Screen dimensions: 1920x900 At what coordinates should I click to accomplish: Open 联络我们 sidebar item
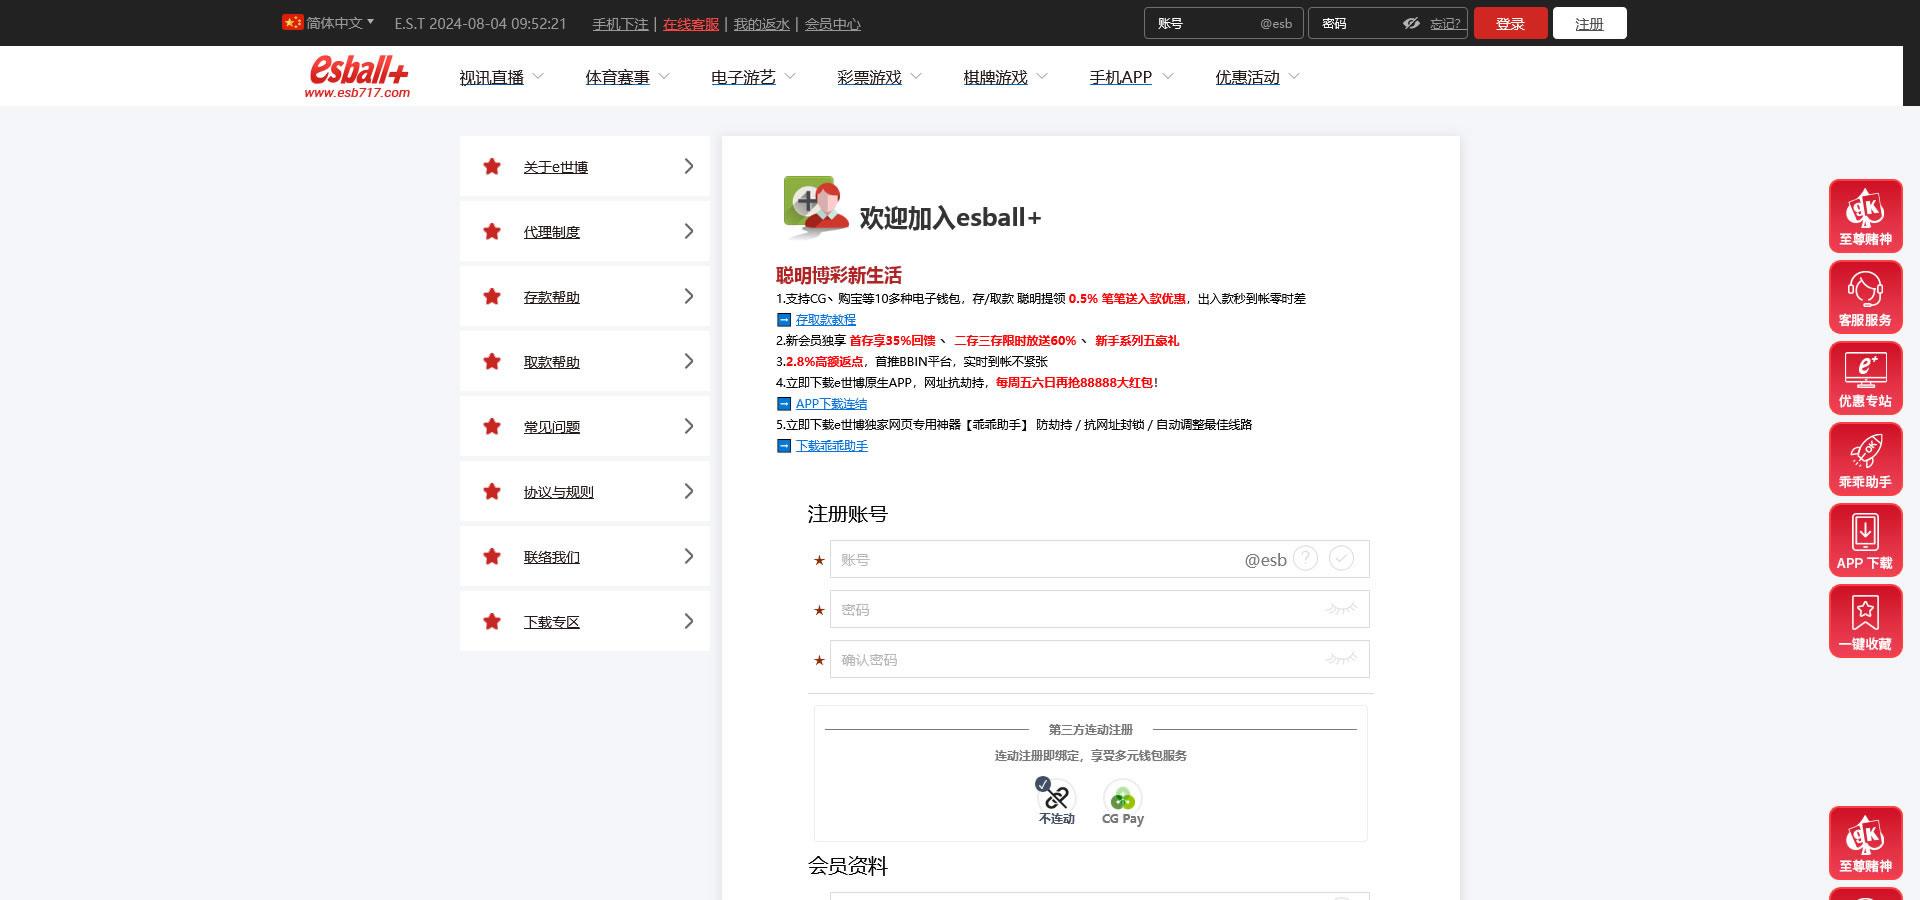click(x=585, y=556)
